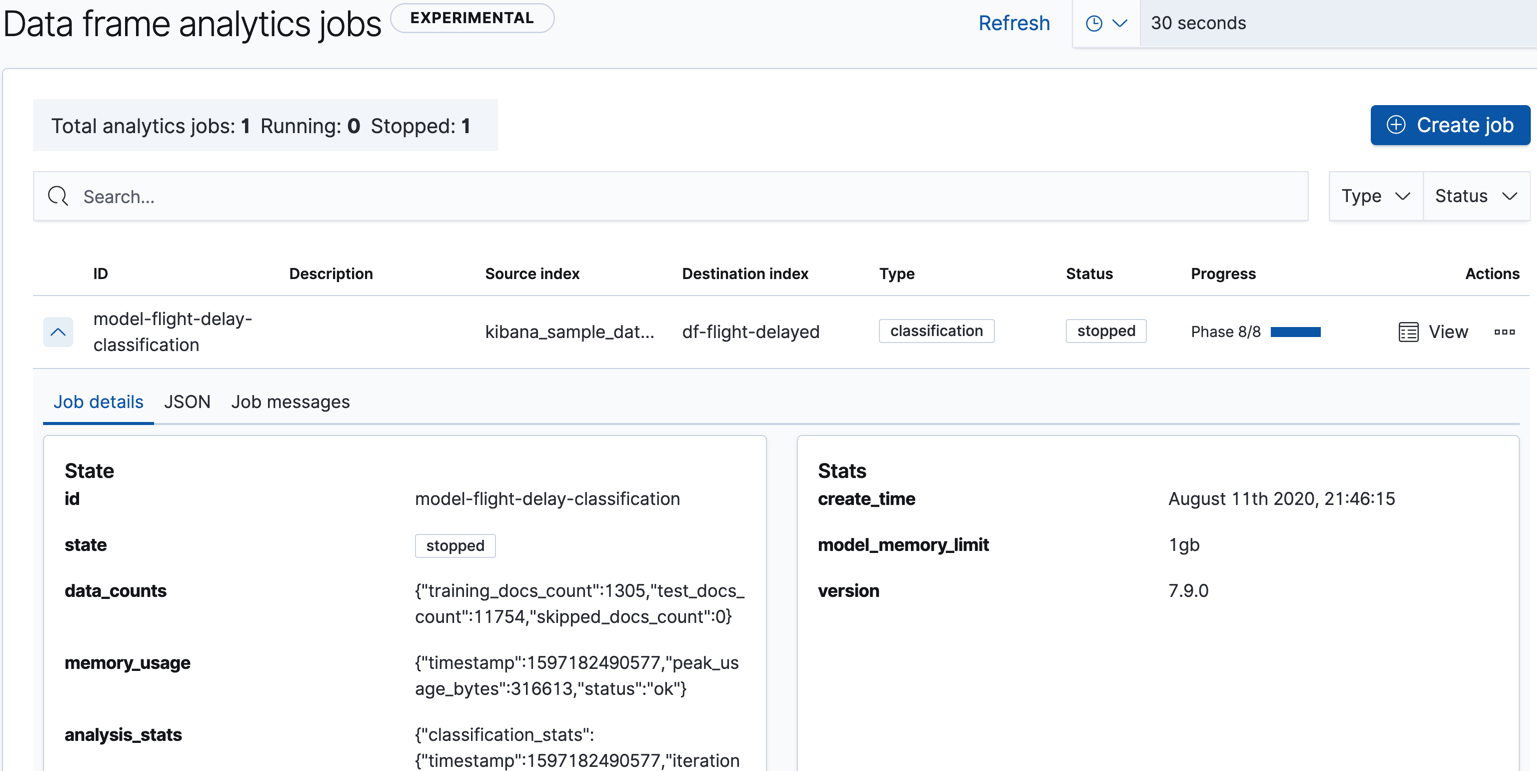This screenshot has width=1537, height=771.
Task: Click the View details icon for the job
Action: (1409, 331)
